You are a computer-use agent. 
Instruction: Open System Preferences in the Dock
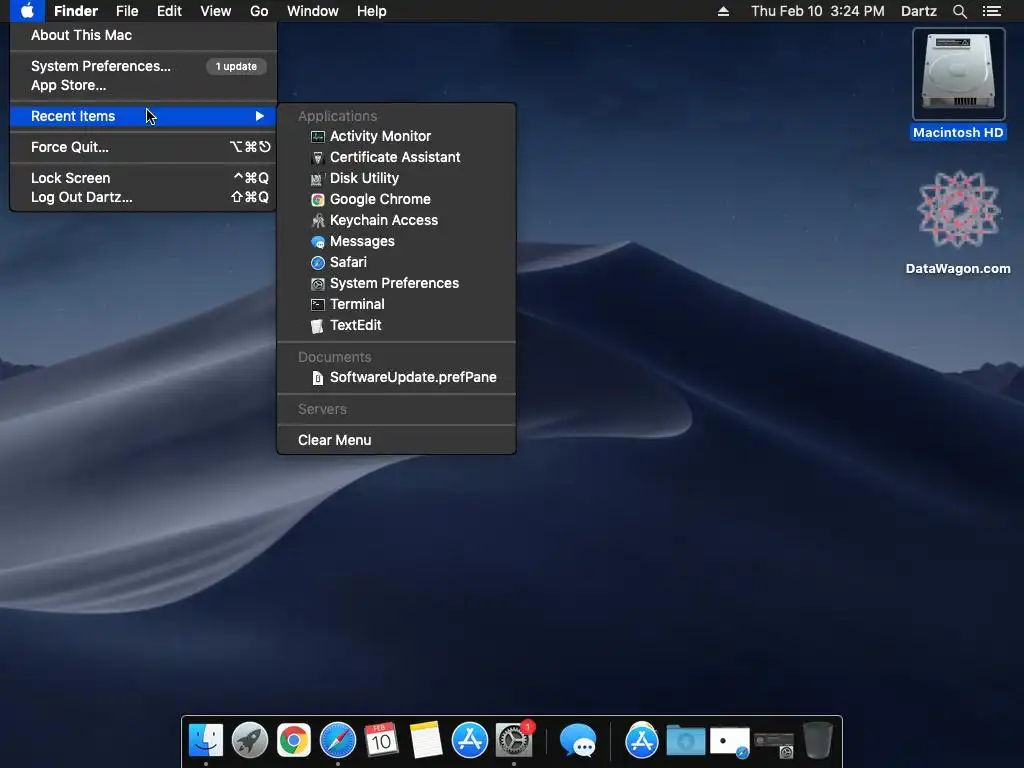click(514, 741)
